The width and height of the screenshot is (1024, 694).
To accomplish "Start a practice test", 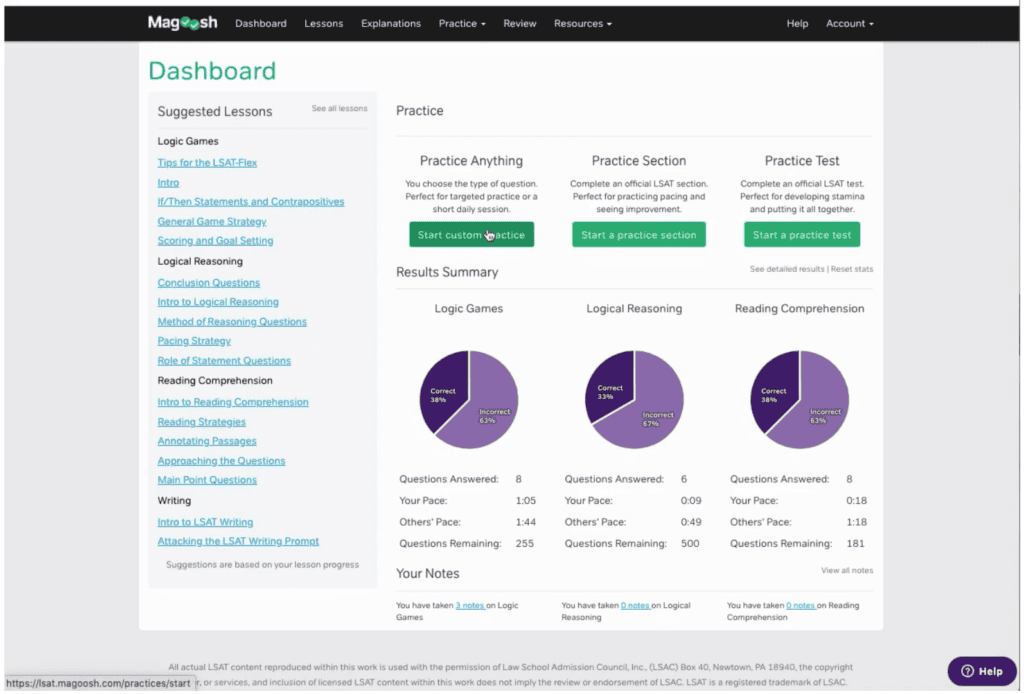I will [801, 234].
